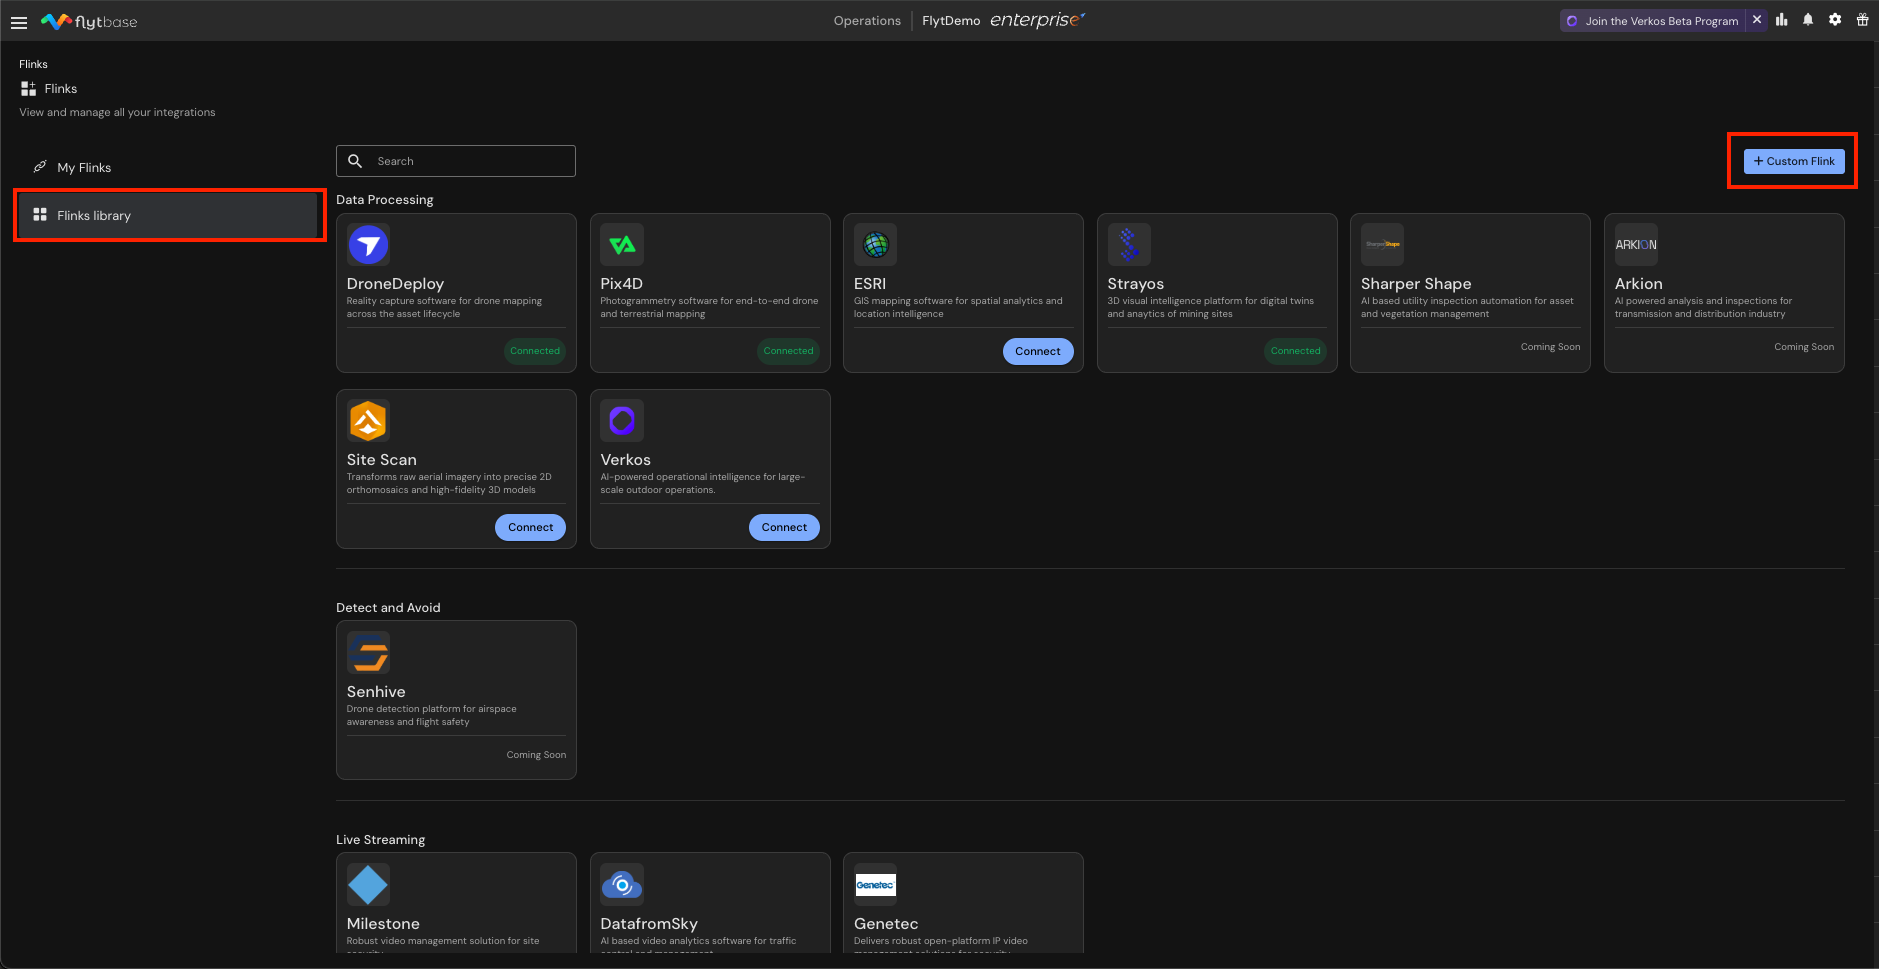Click the Flinks breadcrumb text
Image resolution: width=1879 pixels, height=969 pixels.
pos(33,64)
